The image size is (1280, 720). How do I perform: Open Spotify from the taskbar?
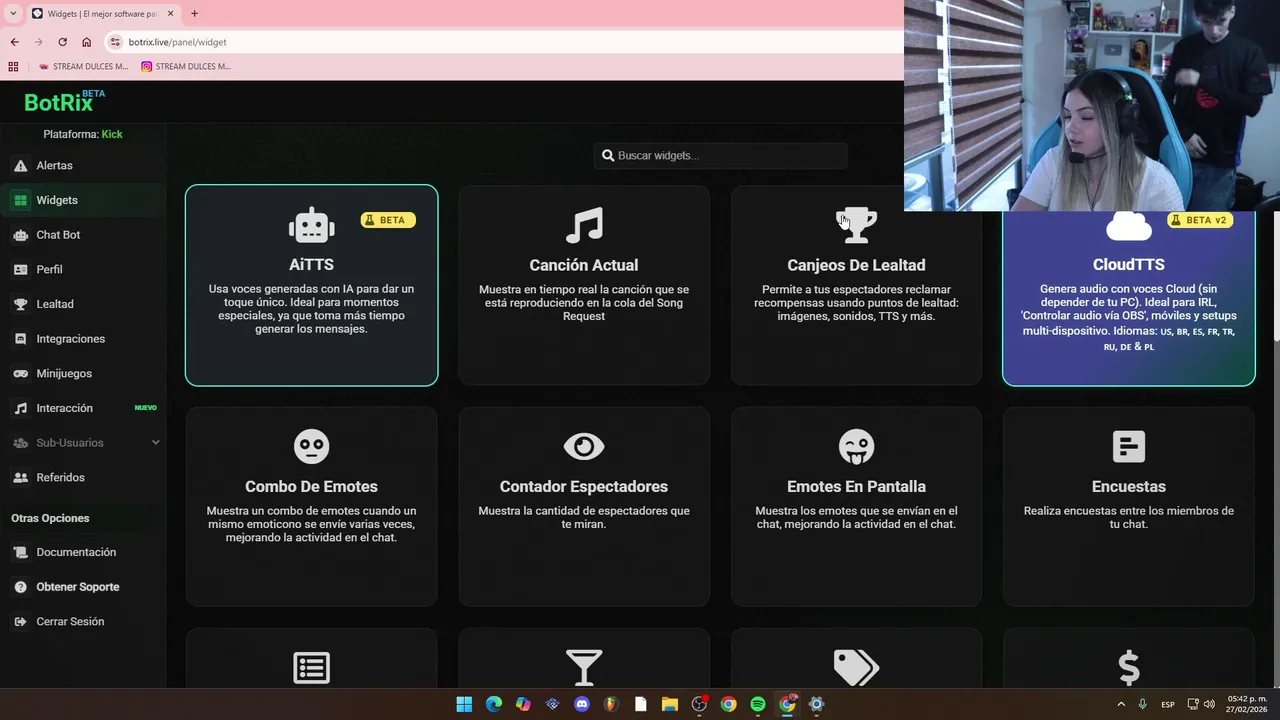pyautogui.click(x=758, y=704)
